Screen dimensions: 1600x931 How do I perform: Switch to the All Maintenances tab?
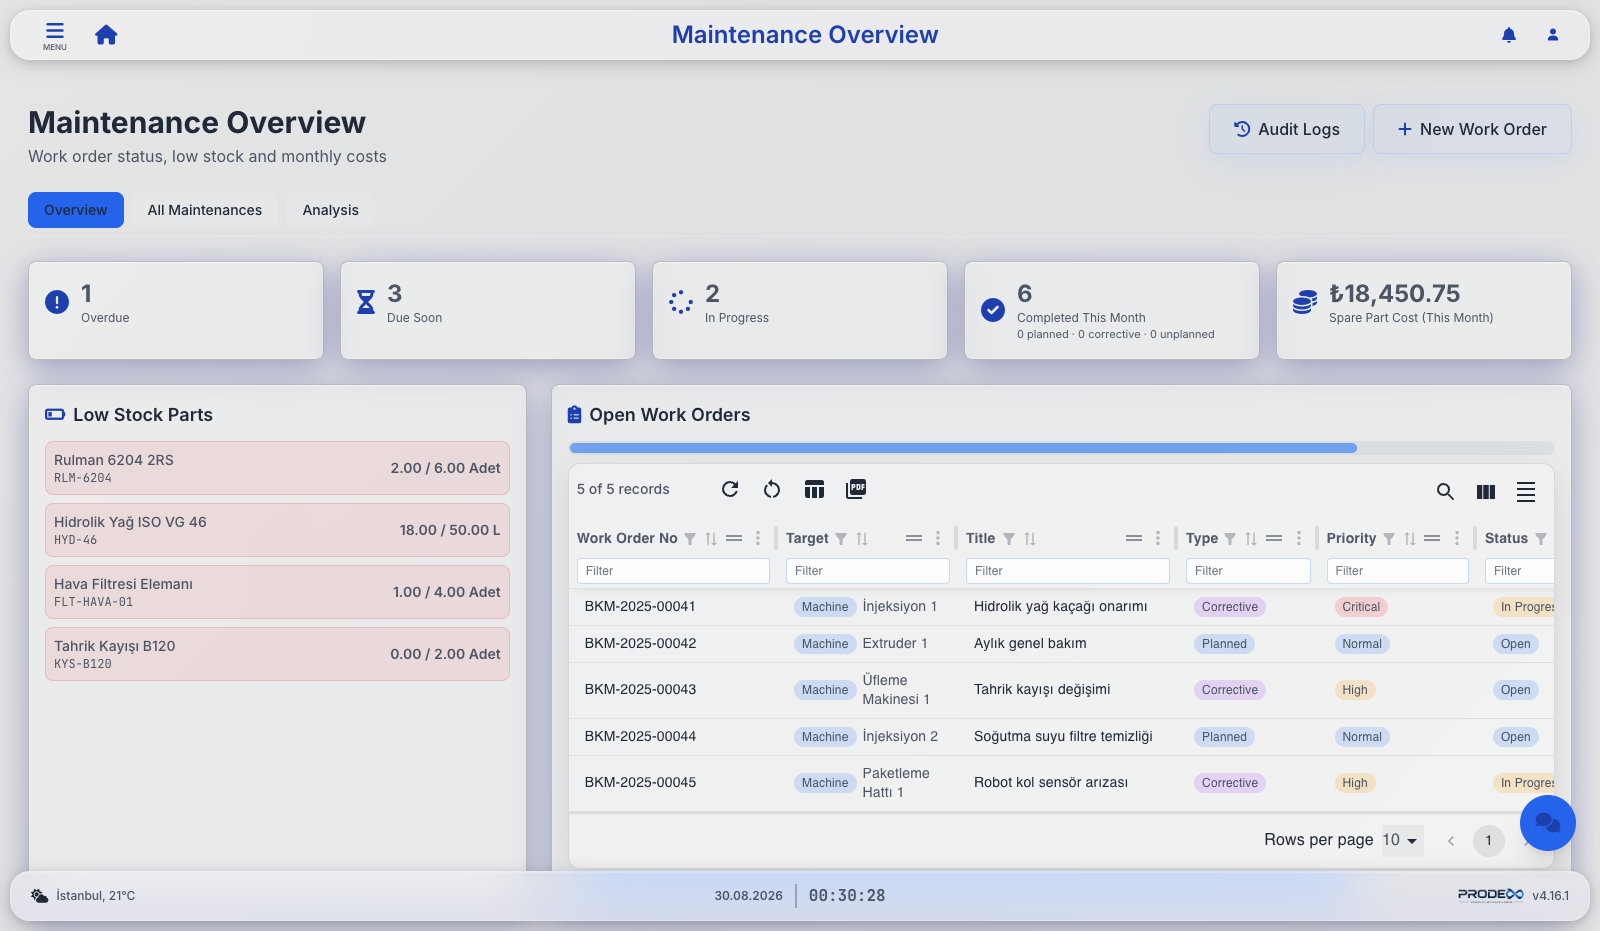[205, 210]
